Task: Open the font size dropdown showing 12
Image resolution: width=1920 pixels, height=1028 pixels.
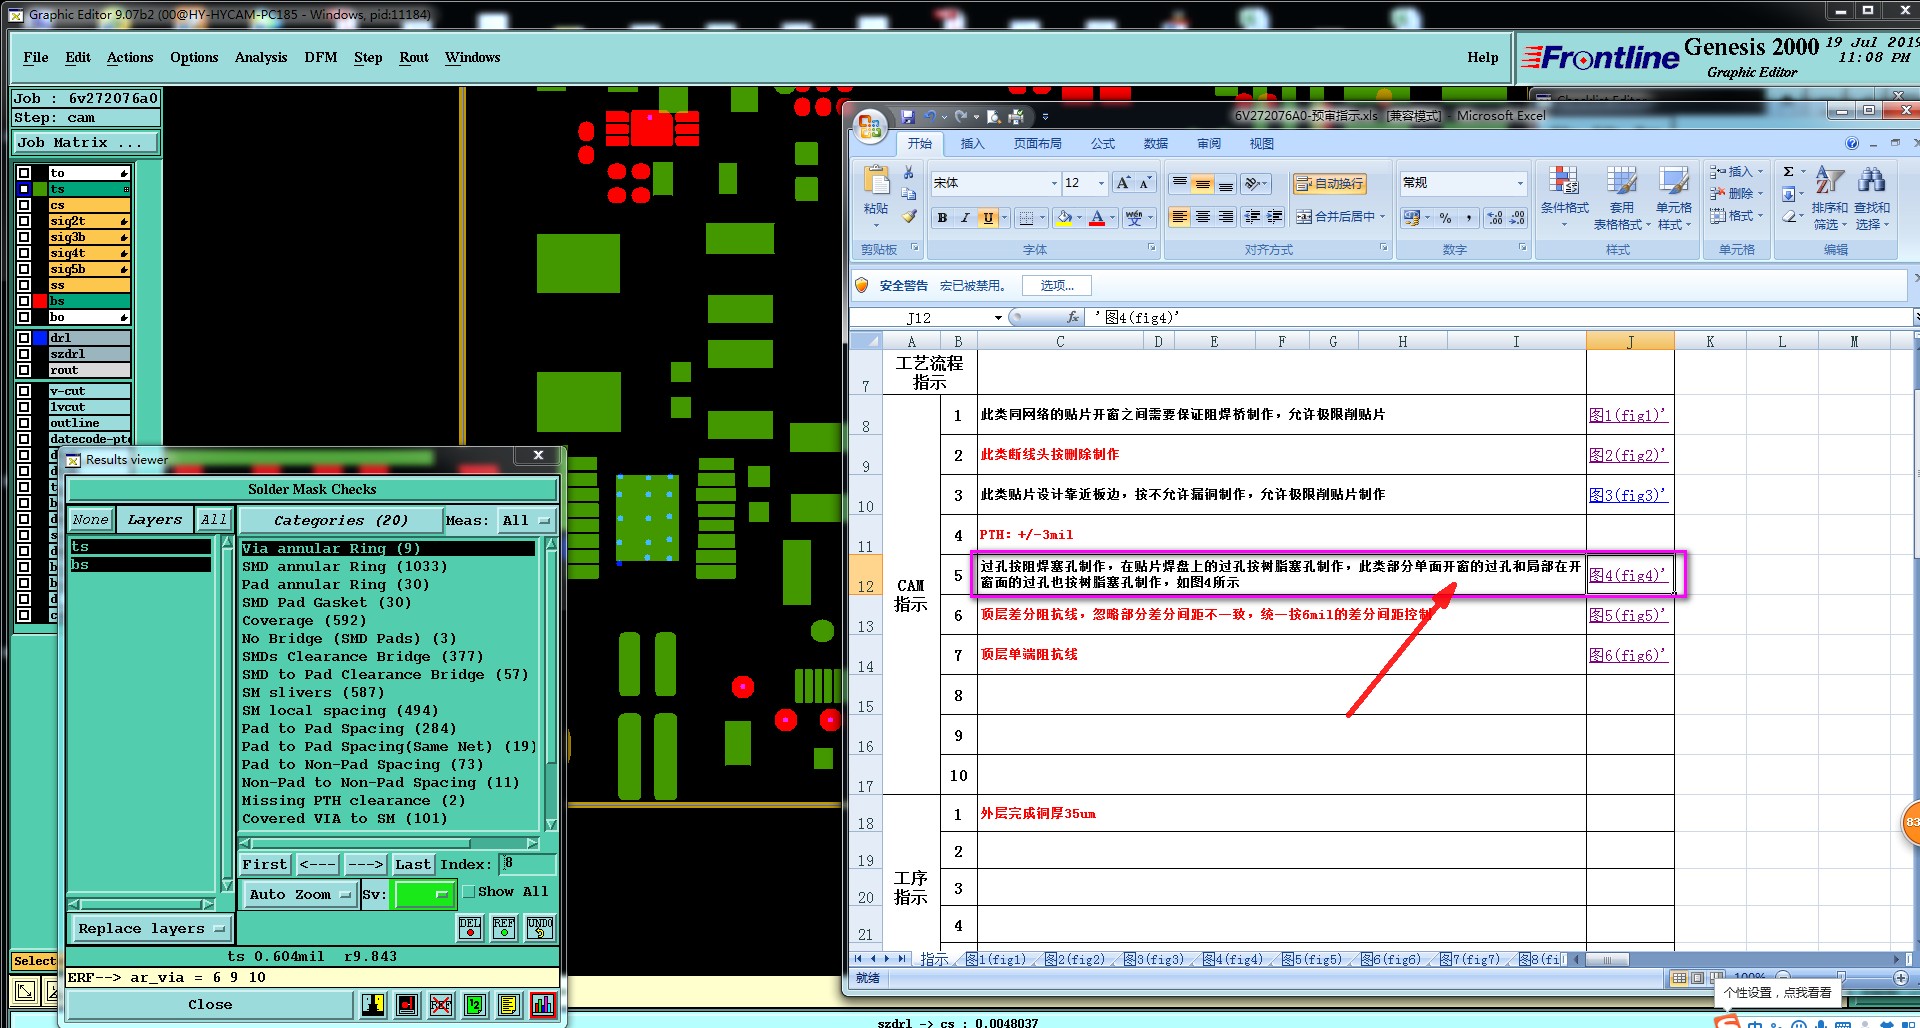Action: (x=1101, y=183)
